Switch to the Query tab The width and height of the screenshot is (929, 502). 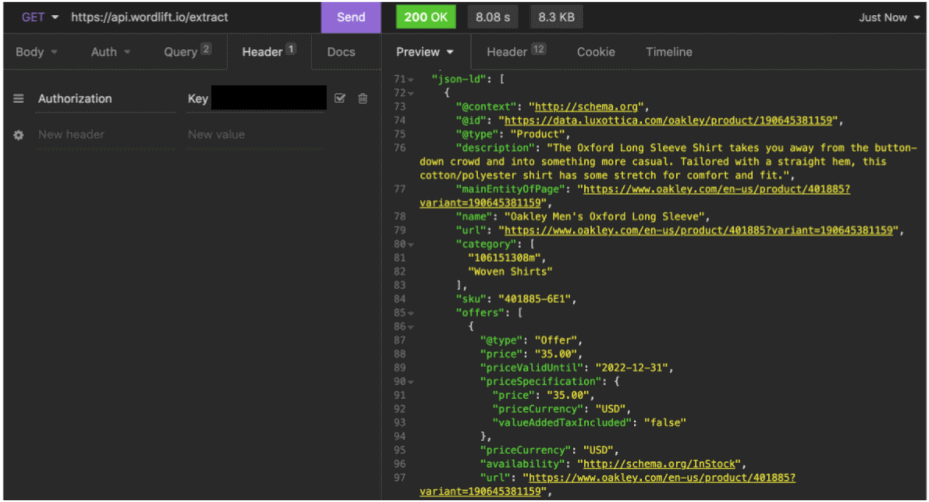tap(187, 52)
